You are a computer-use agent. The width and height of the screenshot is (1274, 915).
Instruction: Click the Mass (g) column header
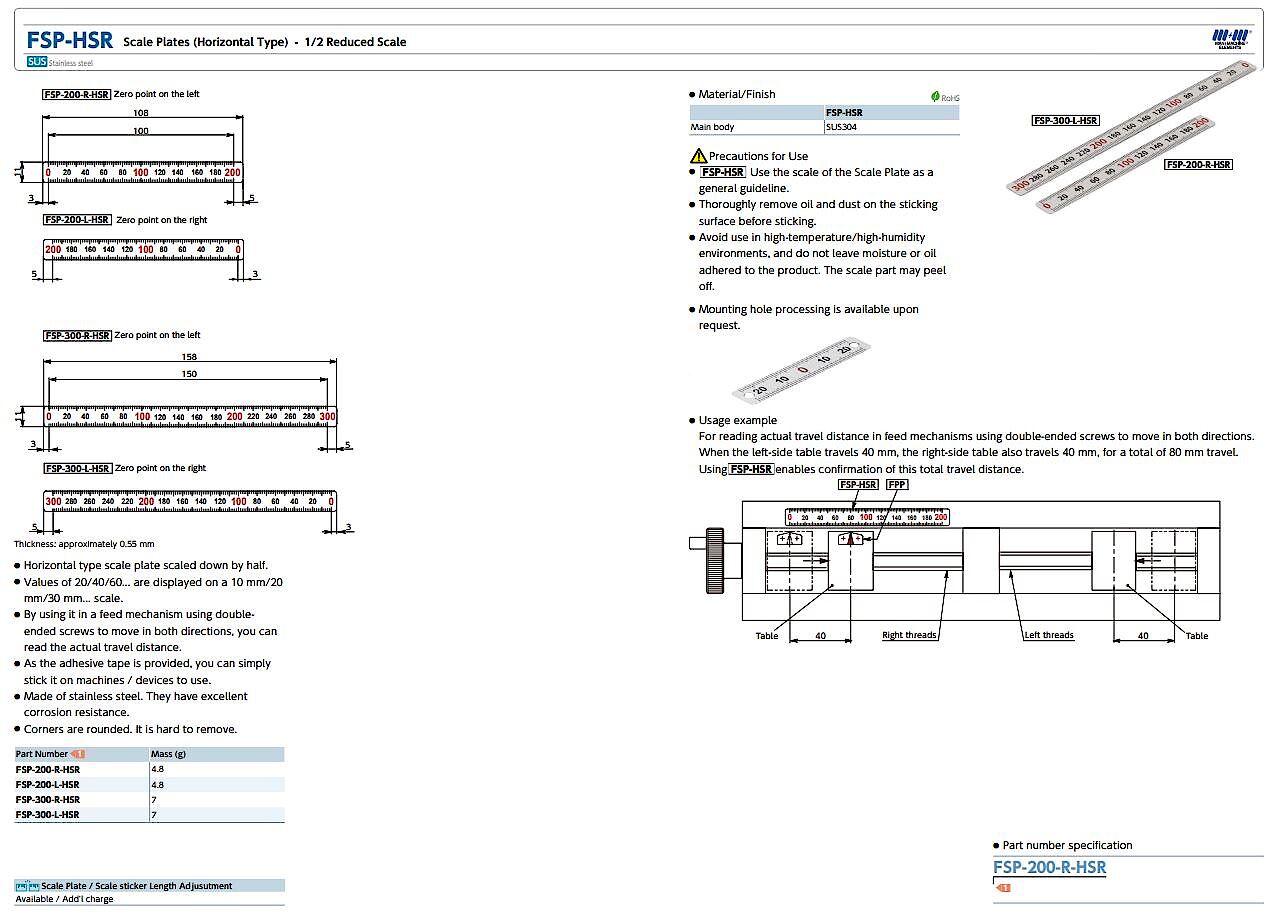168,754
